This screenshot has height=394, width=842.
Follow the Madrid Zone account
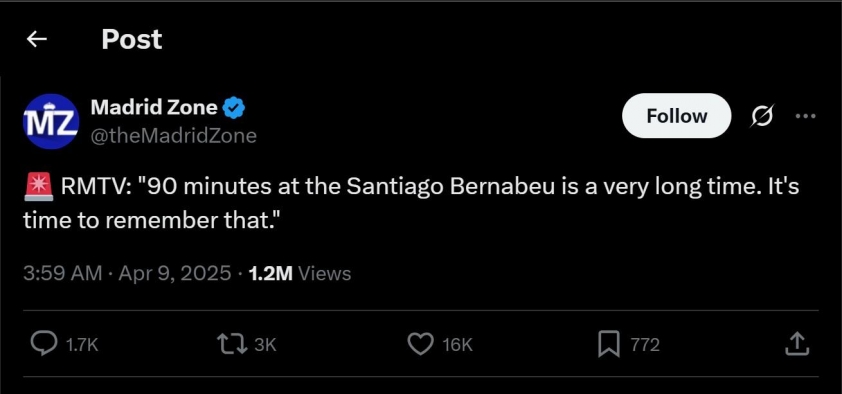click(676, 115)
